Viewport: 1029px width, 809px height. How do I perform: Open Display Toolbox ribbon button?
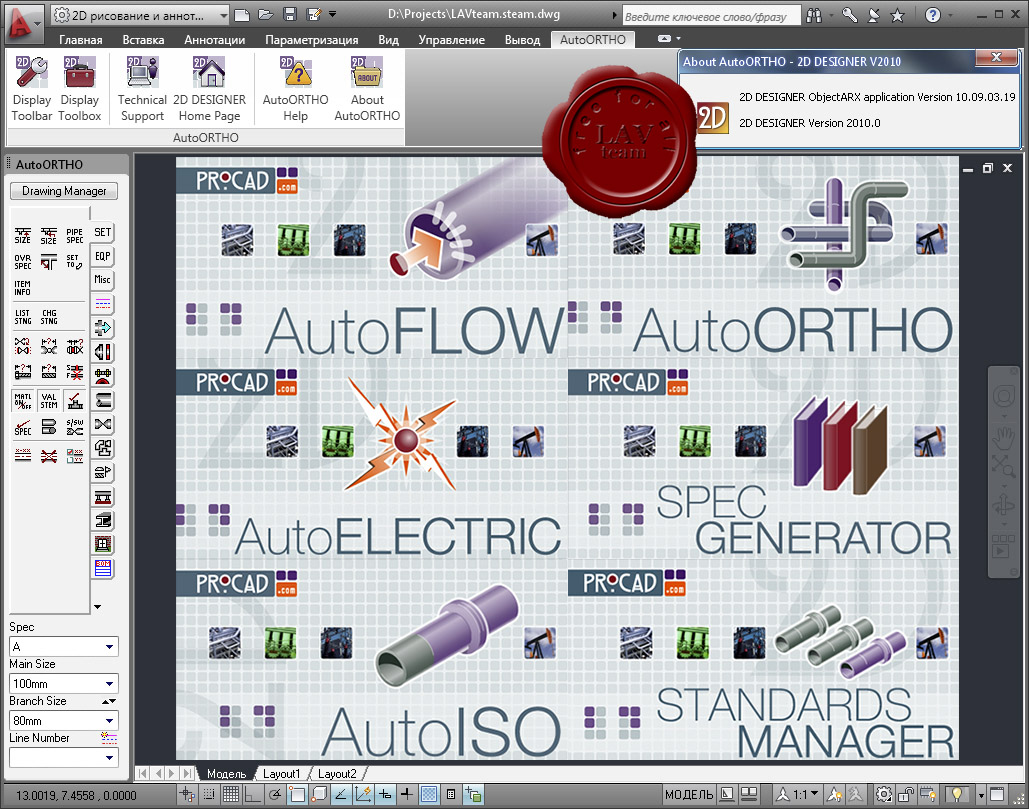click(x=79, y=89)
